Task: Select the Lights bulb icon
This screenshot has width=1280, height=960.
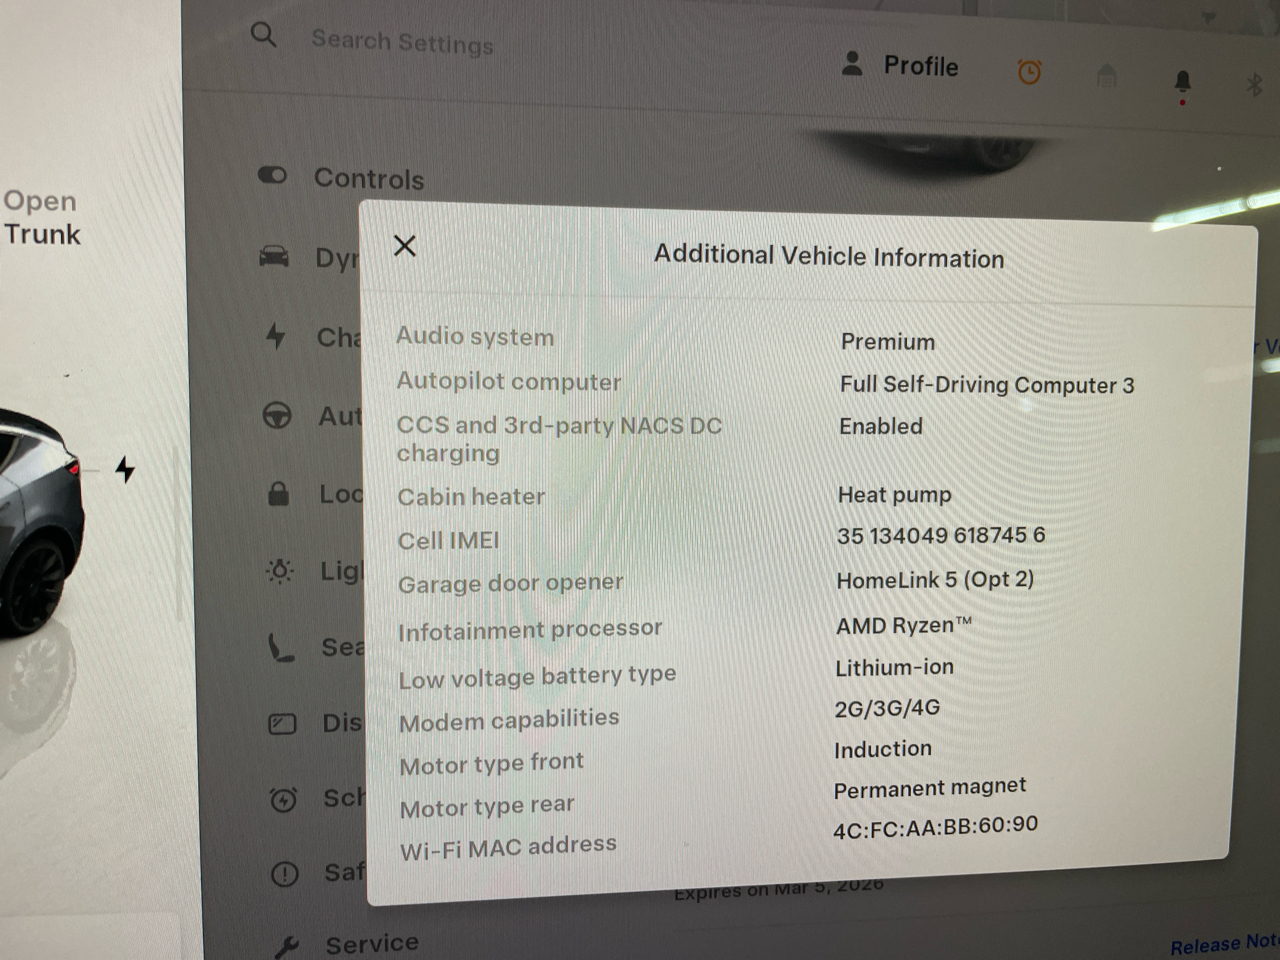Action: click(x=280, y=571)
